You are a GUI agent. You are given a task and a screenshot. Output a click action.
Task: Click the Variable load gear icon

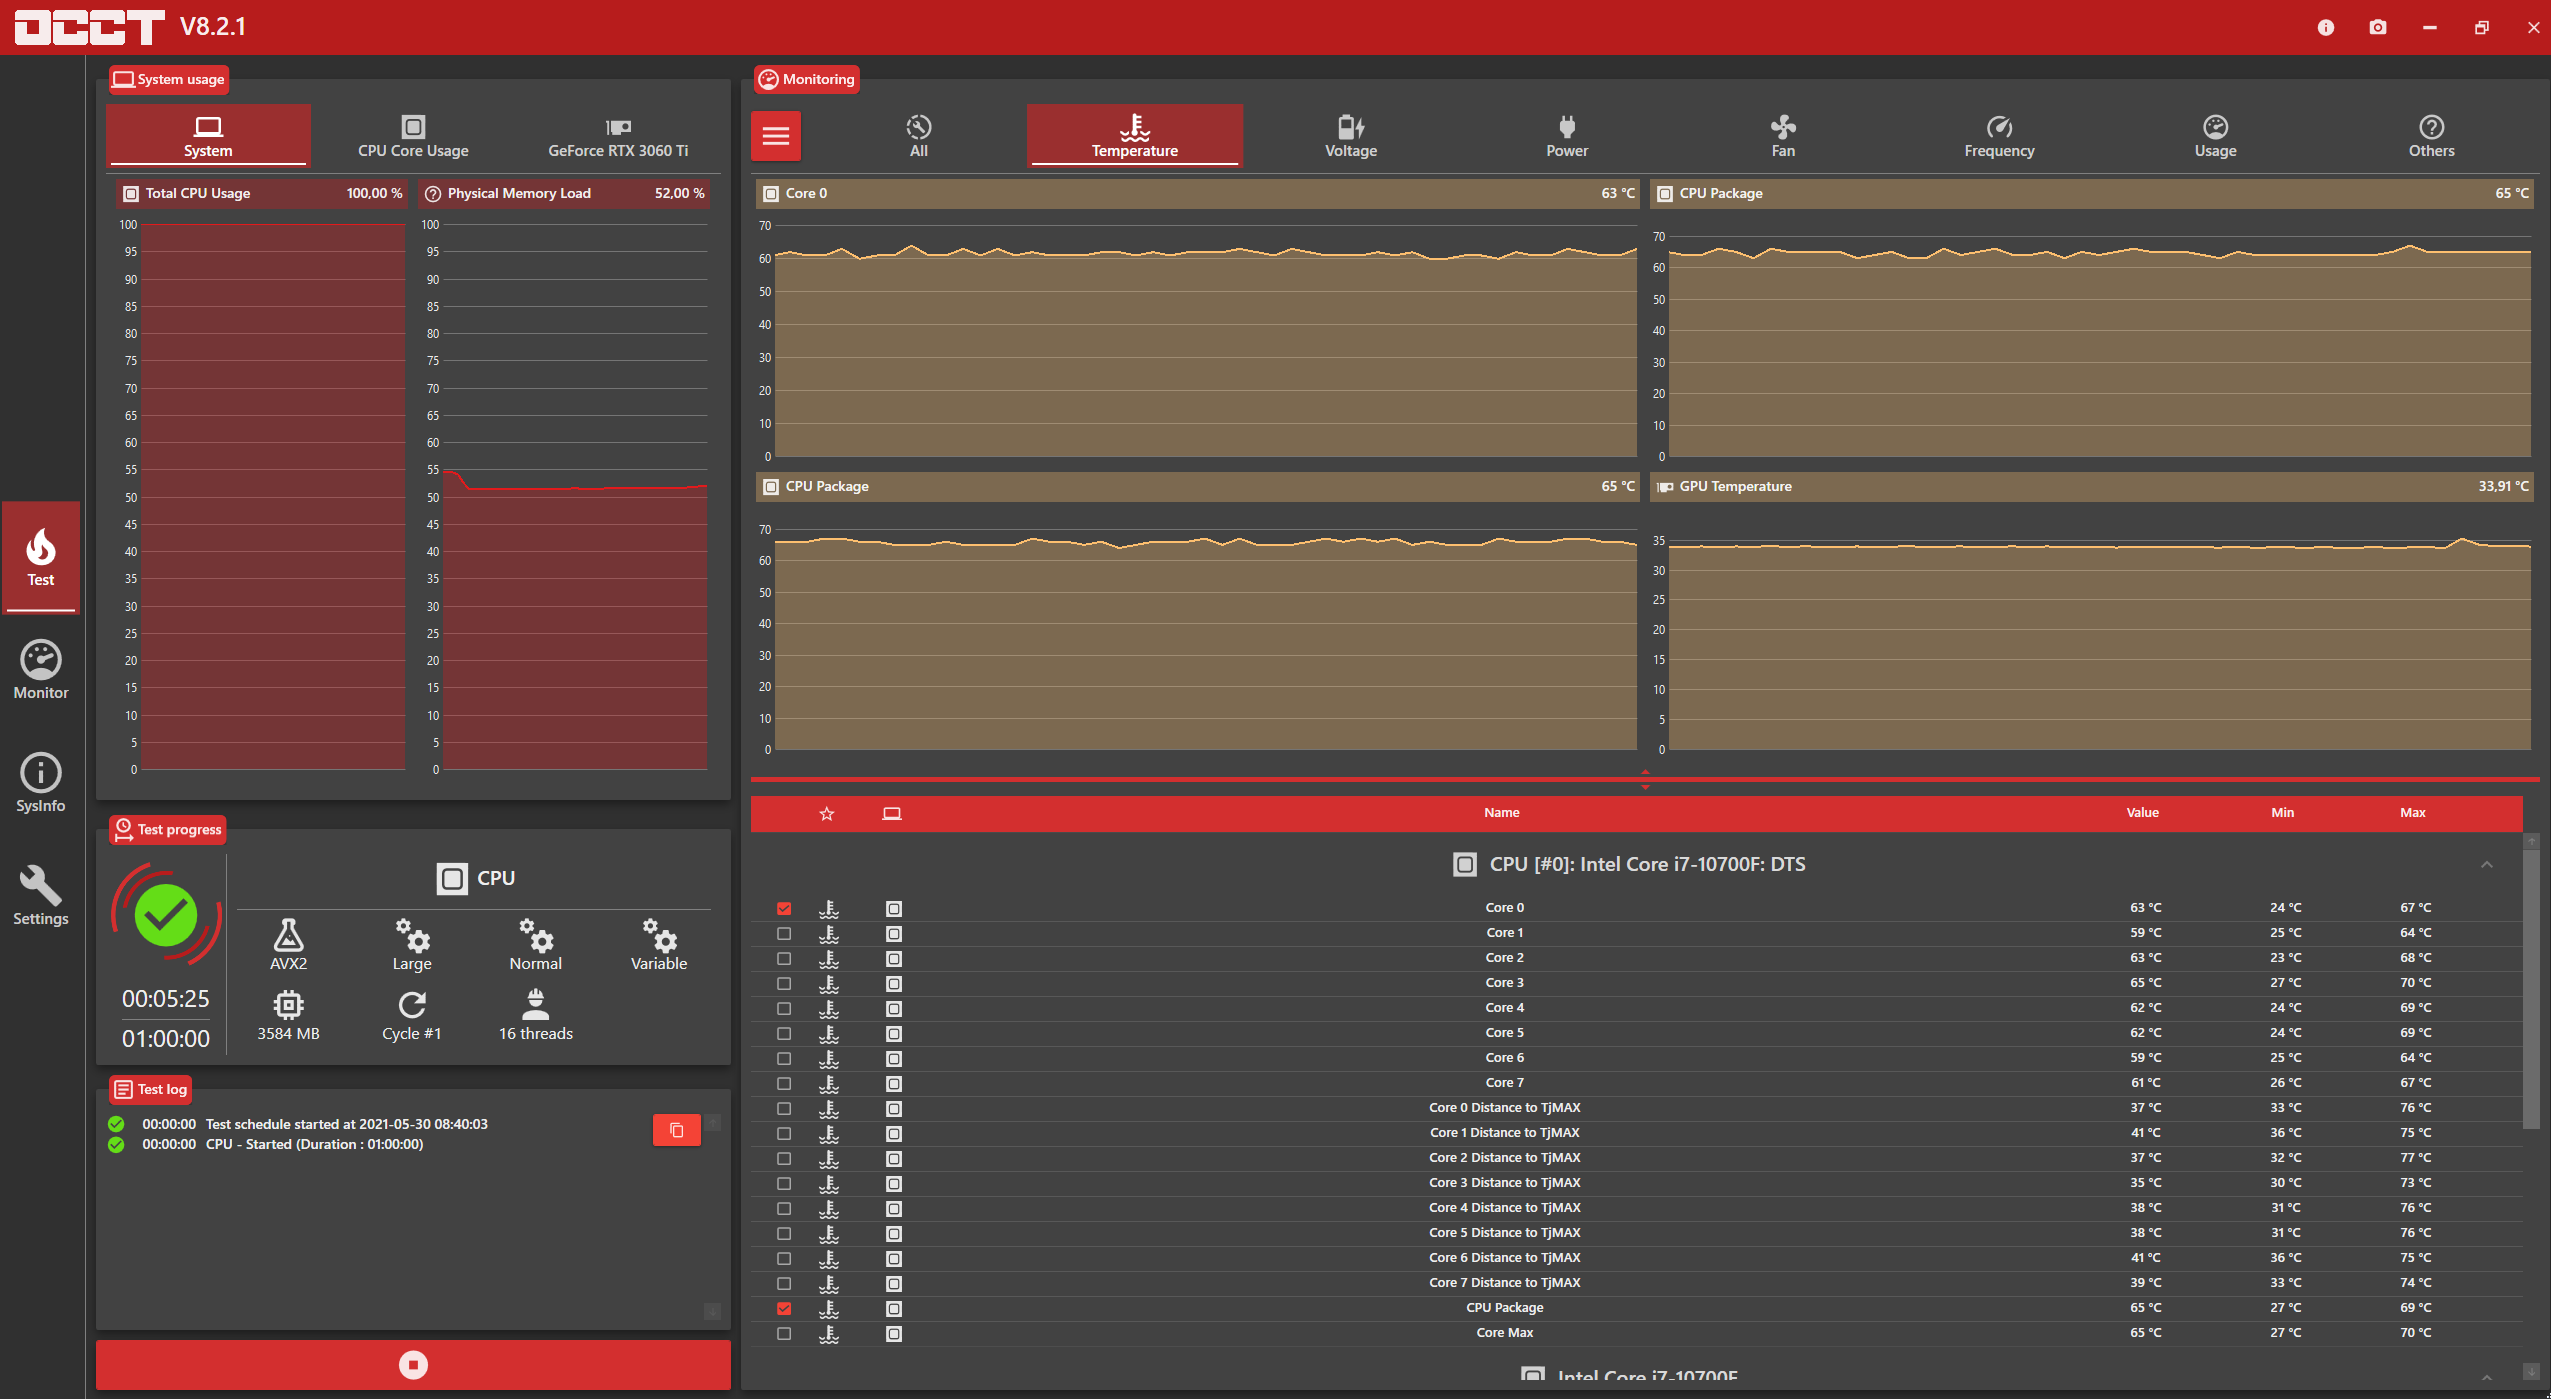[659, 934]
